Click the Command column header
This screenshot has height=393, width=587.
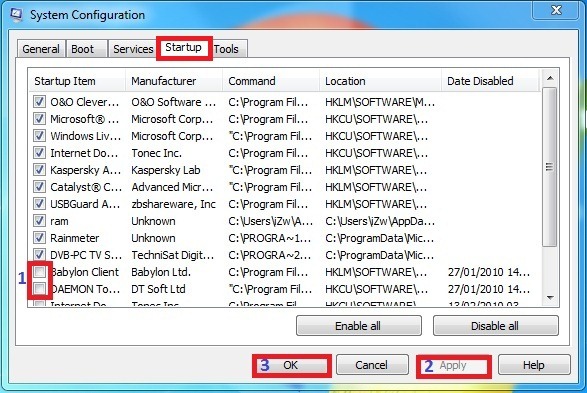point(271,81)
